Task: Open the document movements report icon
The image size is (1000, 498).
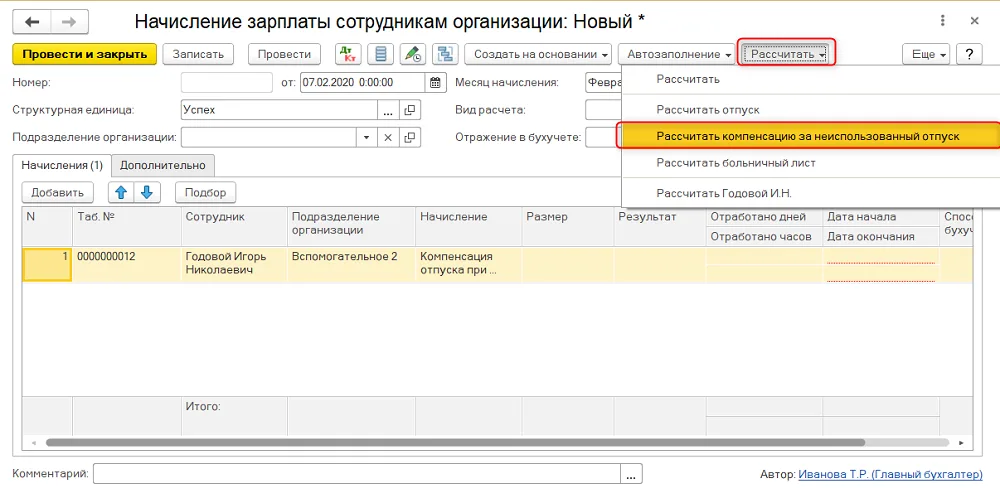Action: tap(380, 54)
